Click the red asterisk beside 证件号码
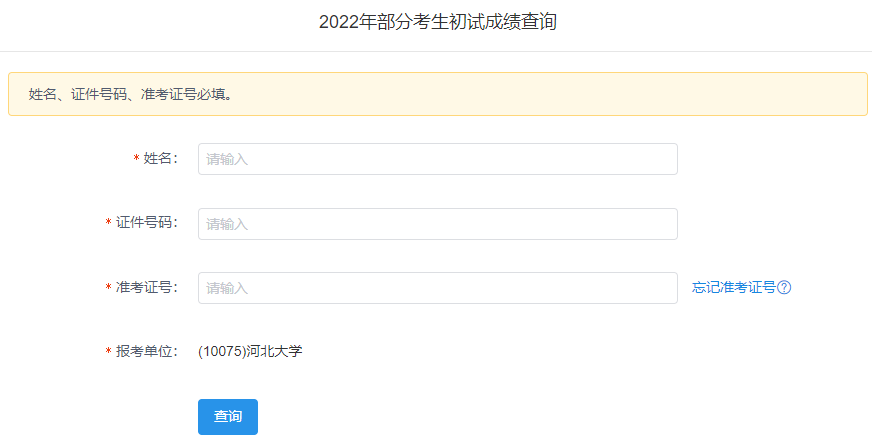 point(108,224)
